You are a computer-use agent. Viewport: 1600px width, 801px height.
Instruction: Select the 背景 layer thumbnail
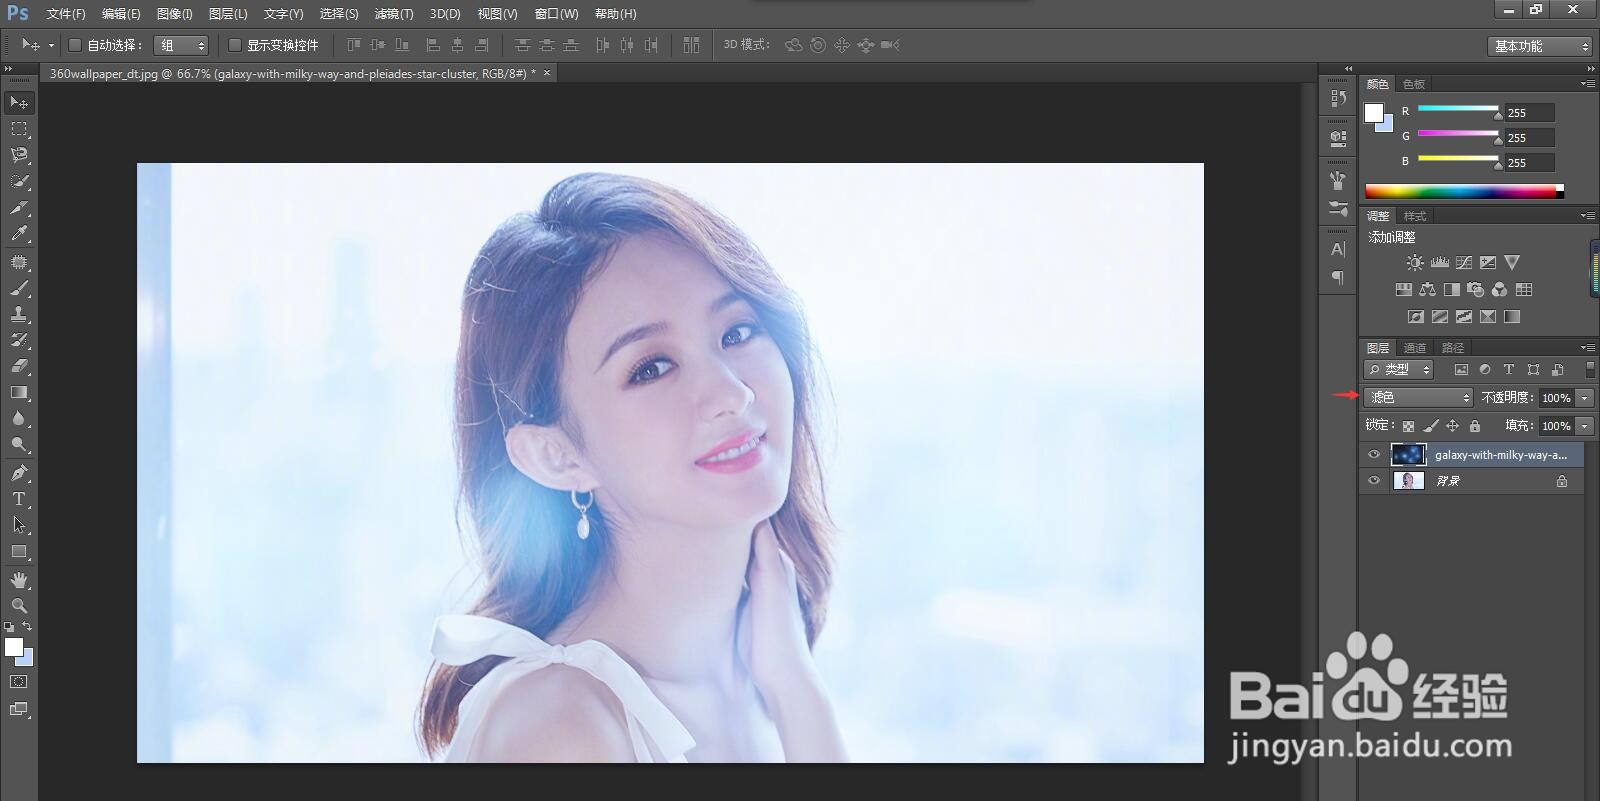coord(1408,481)
